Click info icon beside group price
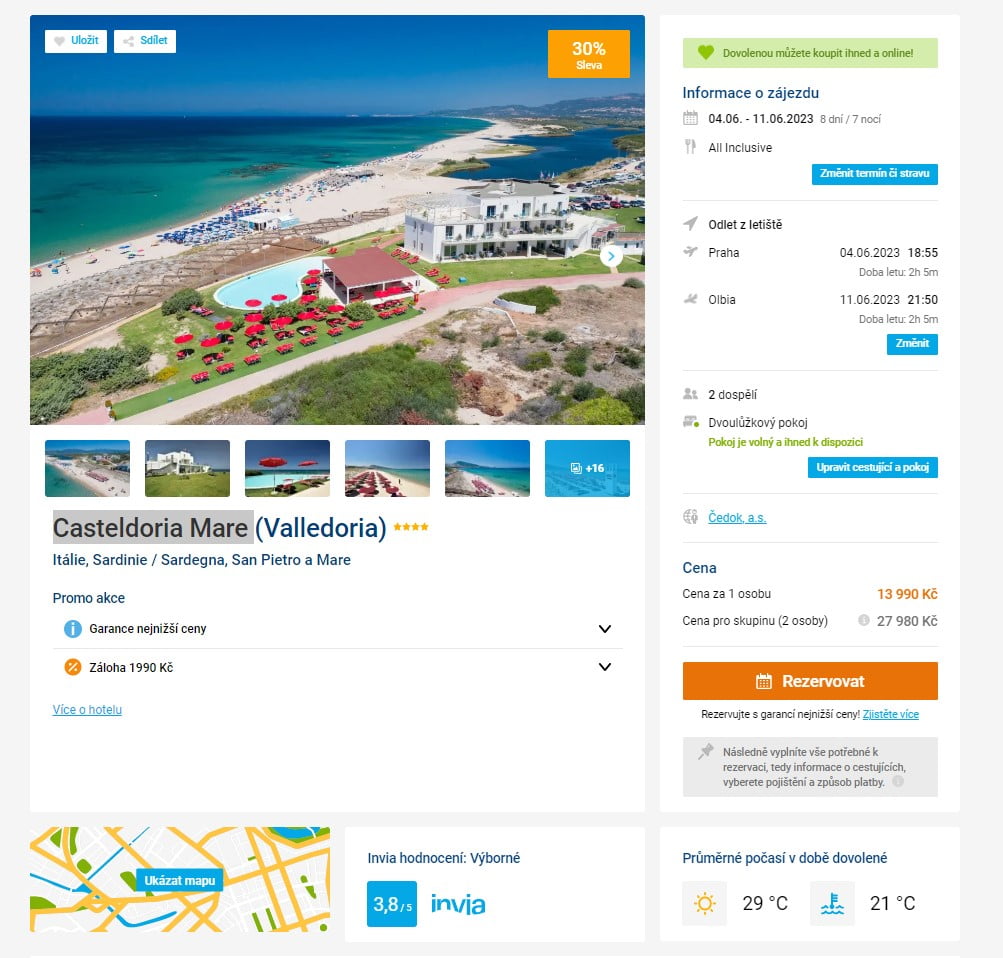This screenshot has height=958, width=1003. click(863, 621)
